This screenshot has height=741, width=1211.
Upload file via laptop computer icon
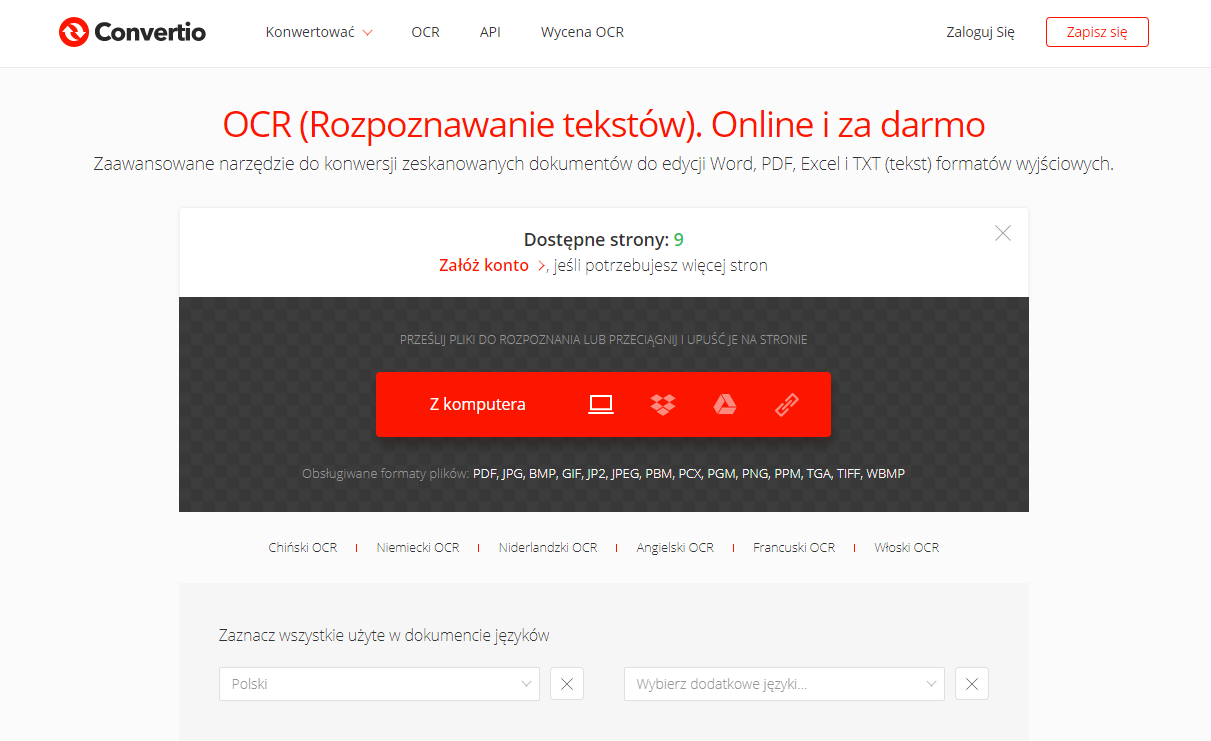pyautogui.click(x=600, y=404)
